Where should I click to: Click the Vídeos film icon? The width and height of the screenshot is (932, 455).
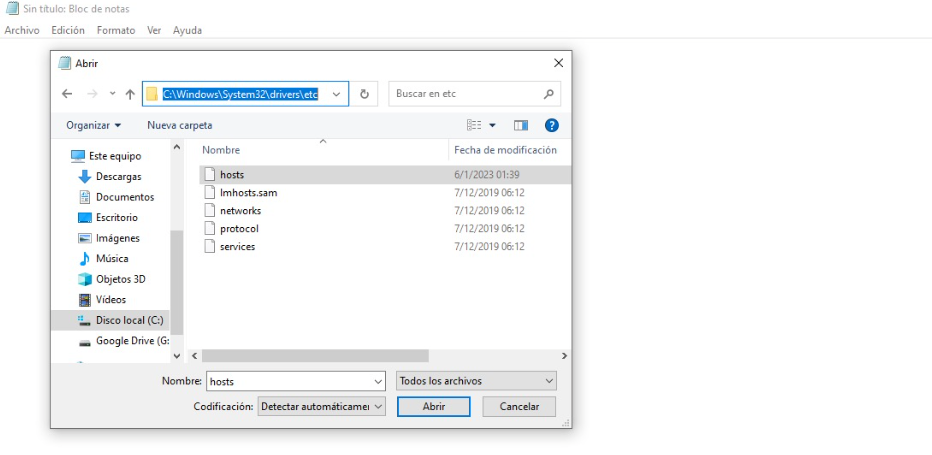coord(85,300)
